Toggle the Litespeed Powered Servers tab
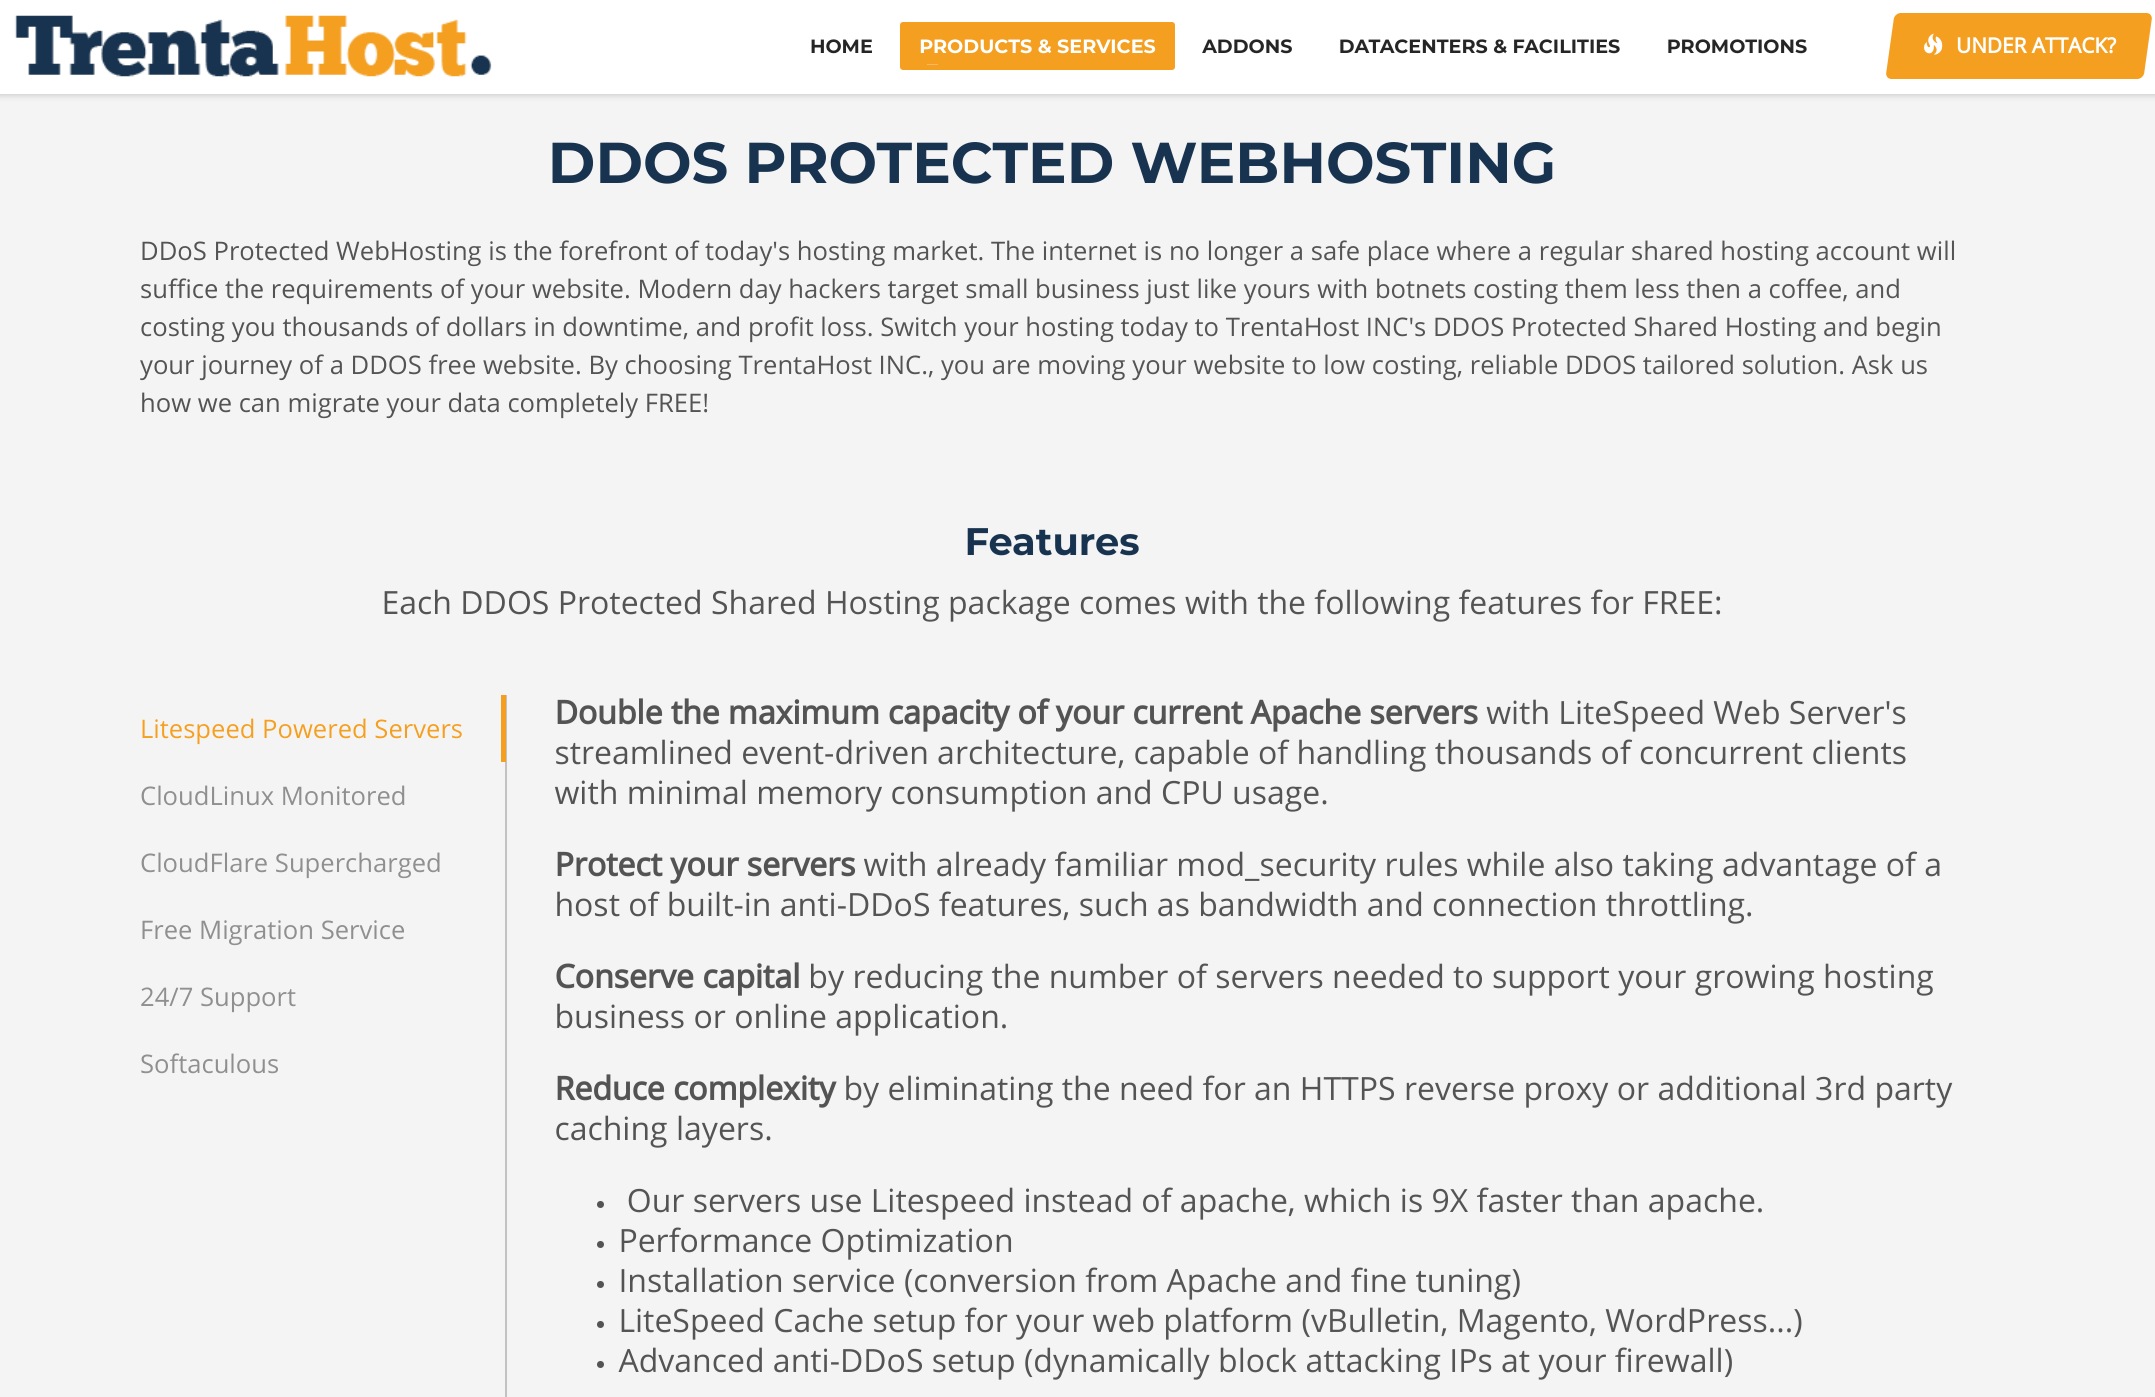The height and width of the screenshot is (1397, 2155). (x=300, y=729)
